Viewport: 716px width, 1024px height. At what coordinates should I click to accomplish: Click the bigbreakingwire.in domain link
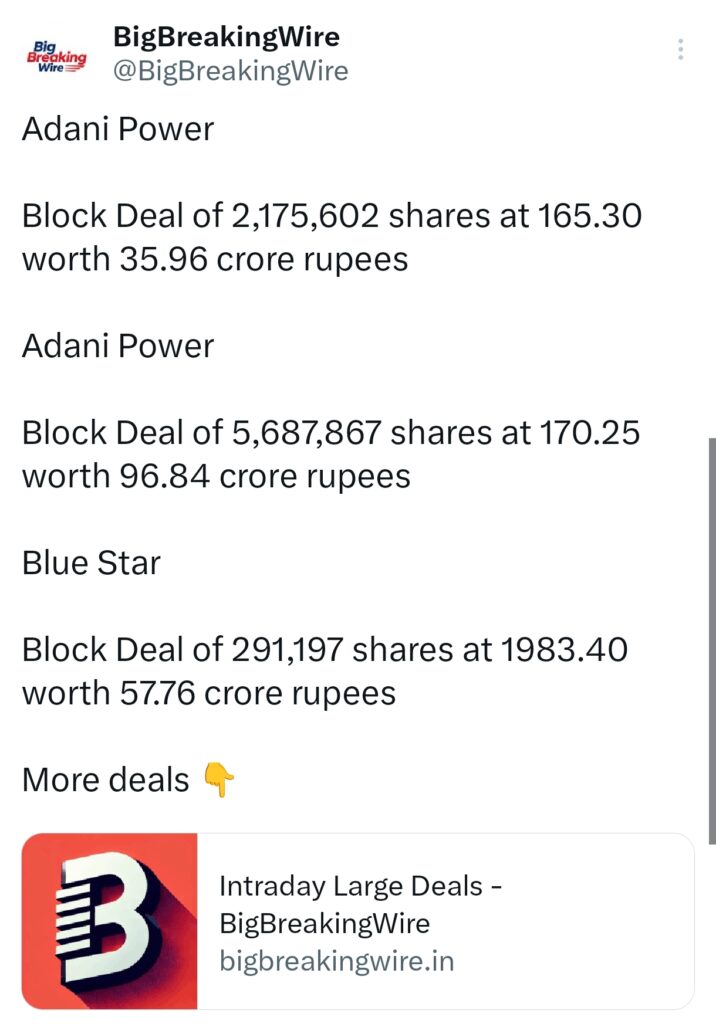(x=335, y=961)
